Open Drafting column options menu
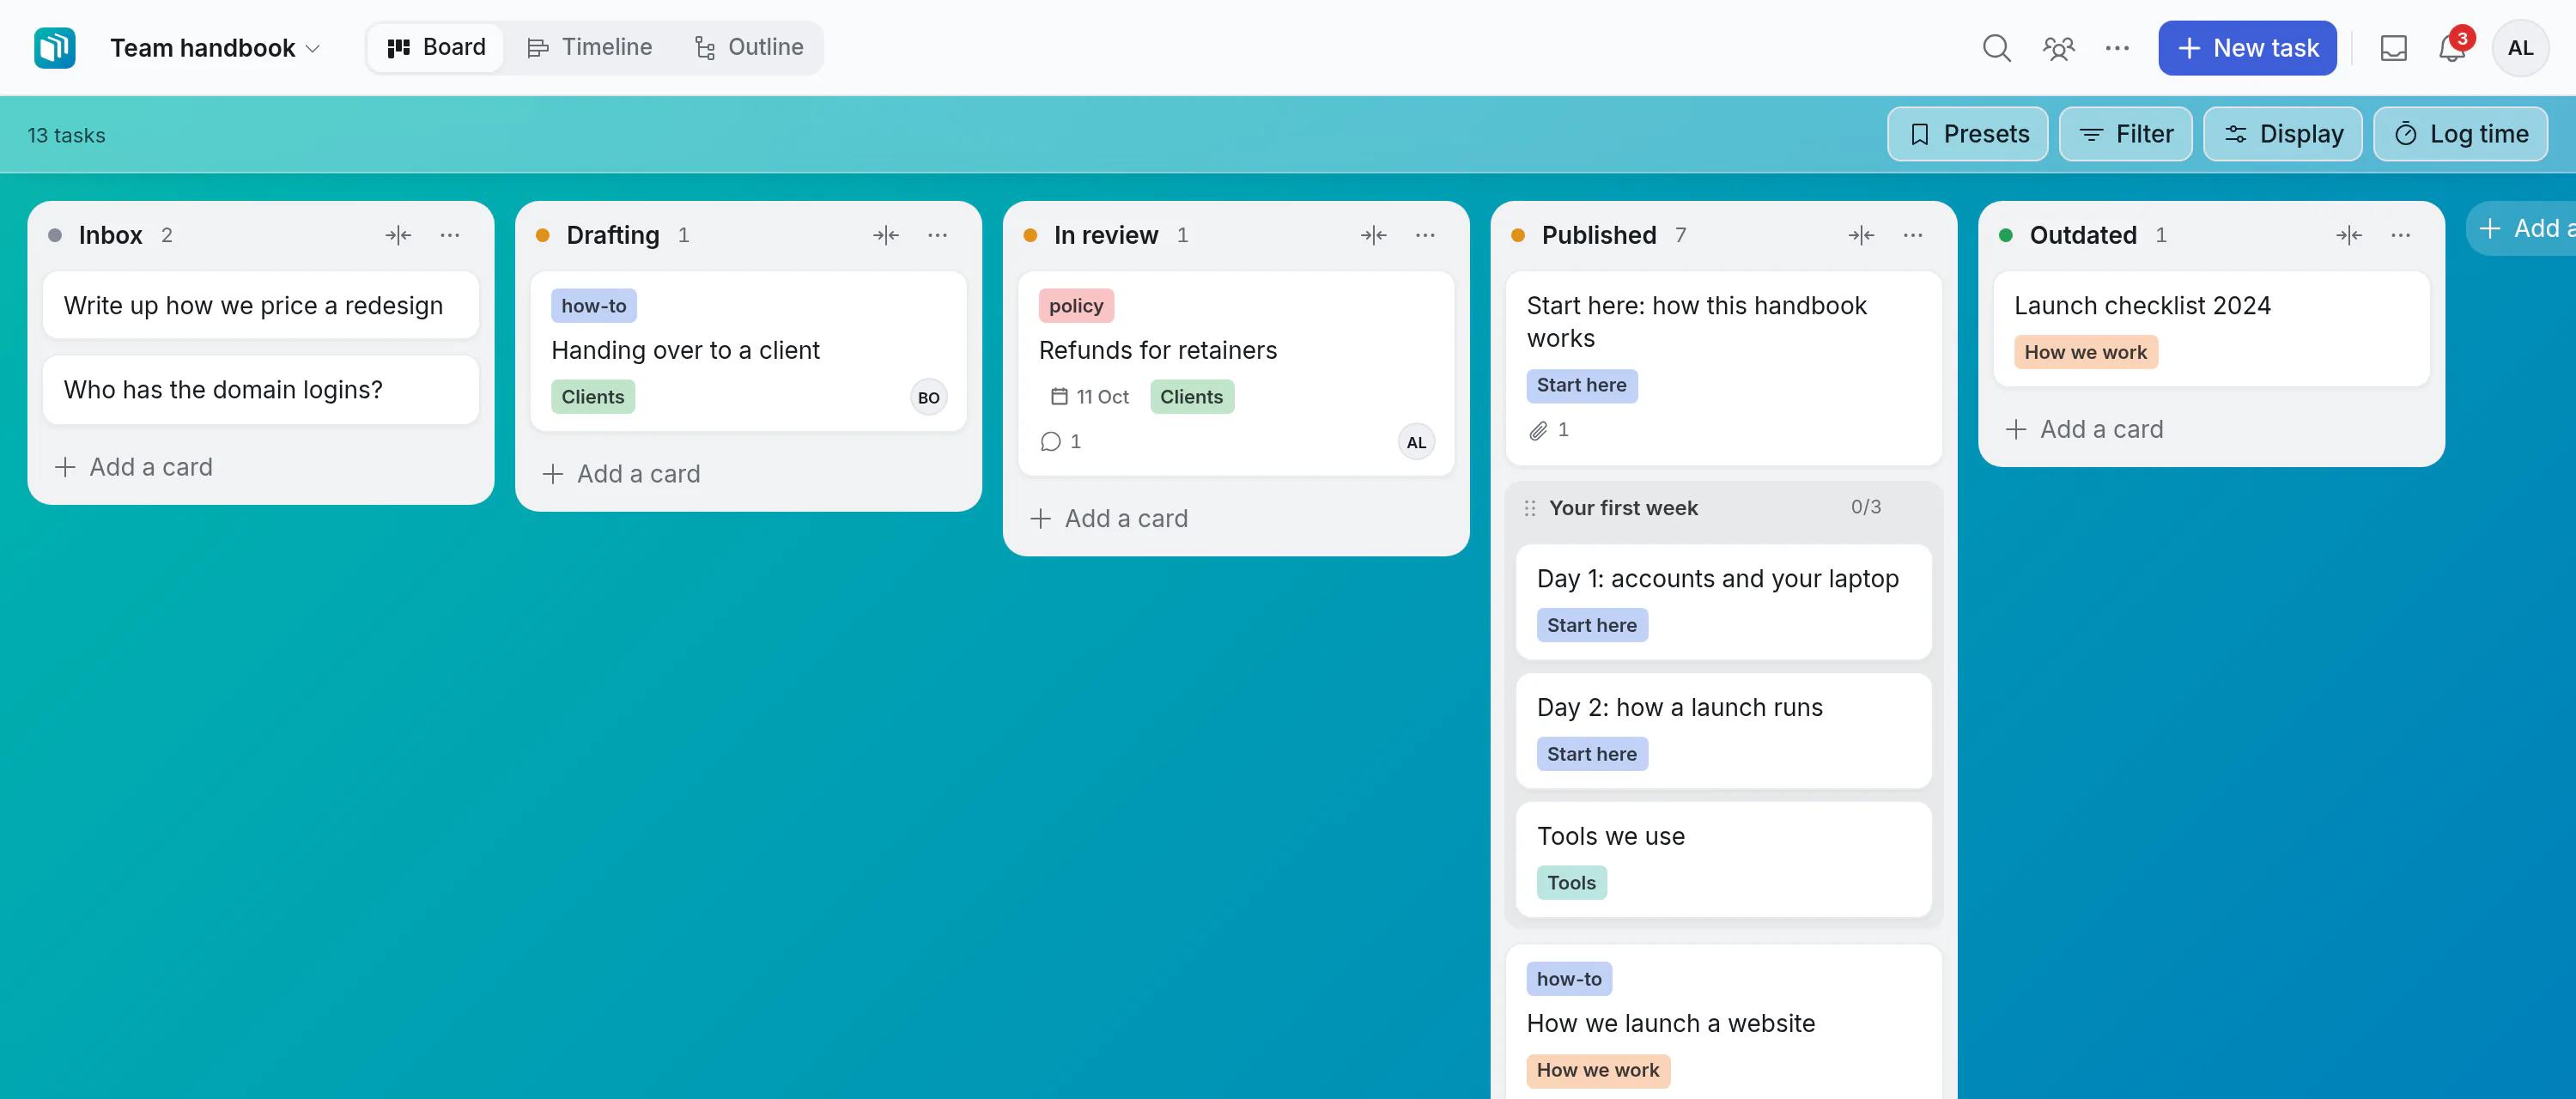This screenshot has height=1099, width=2576. (x=937, y=235)
